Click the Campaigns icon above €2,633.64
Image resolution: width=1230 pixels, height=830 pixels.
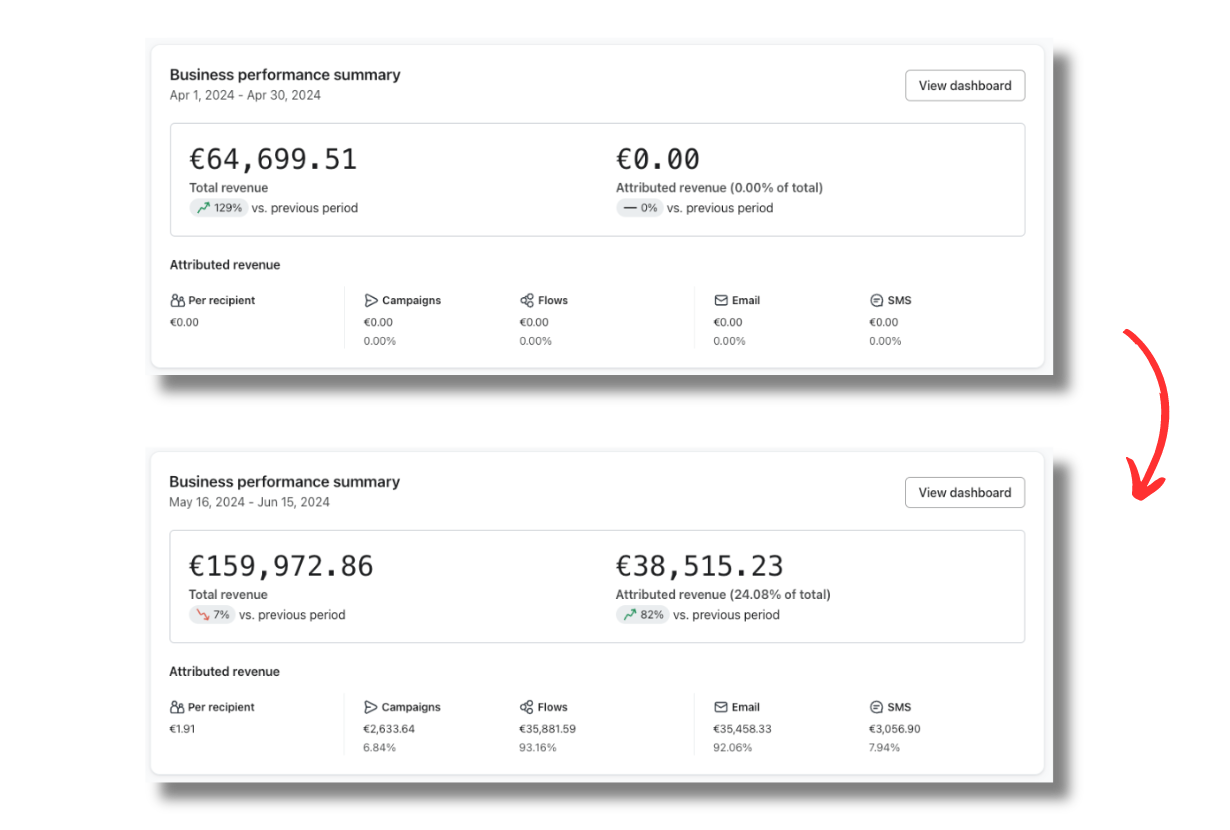pyautogui.click(x=371, y=707)
